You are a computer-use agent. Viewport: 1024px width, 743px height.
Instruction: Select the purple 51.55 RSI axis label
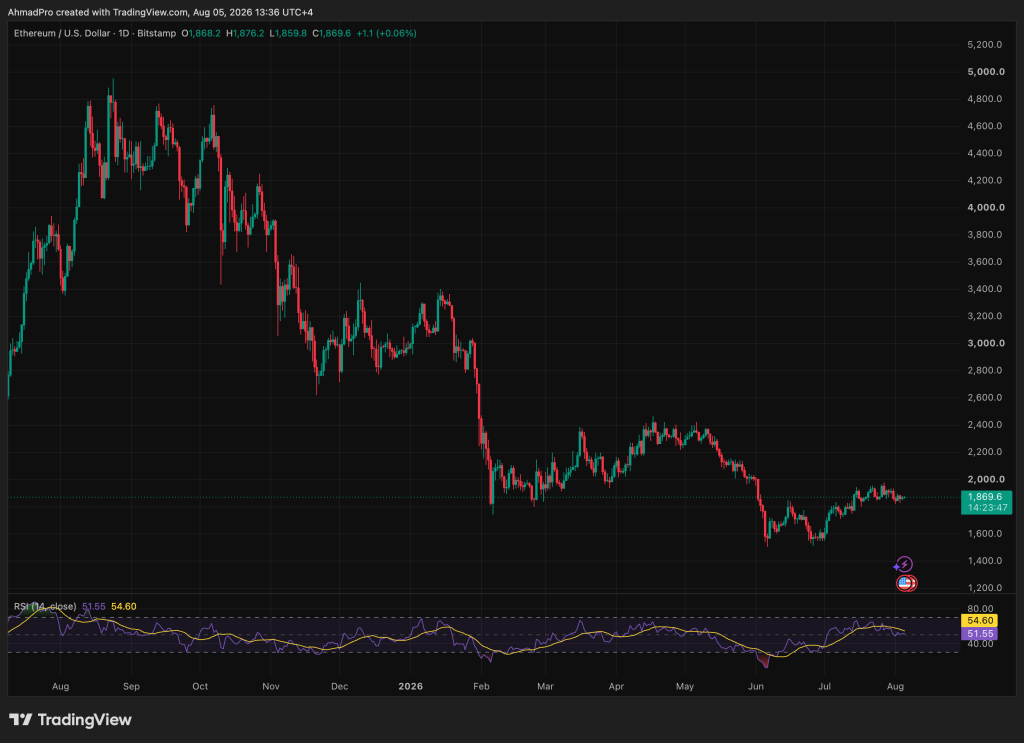point(980,633)
